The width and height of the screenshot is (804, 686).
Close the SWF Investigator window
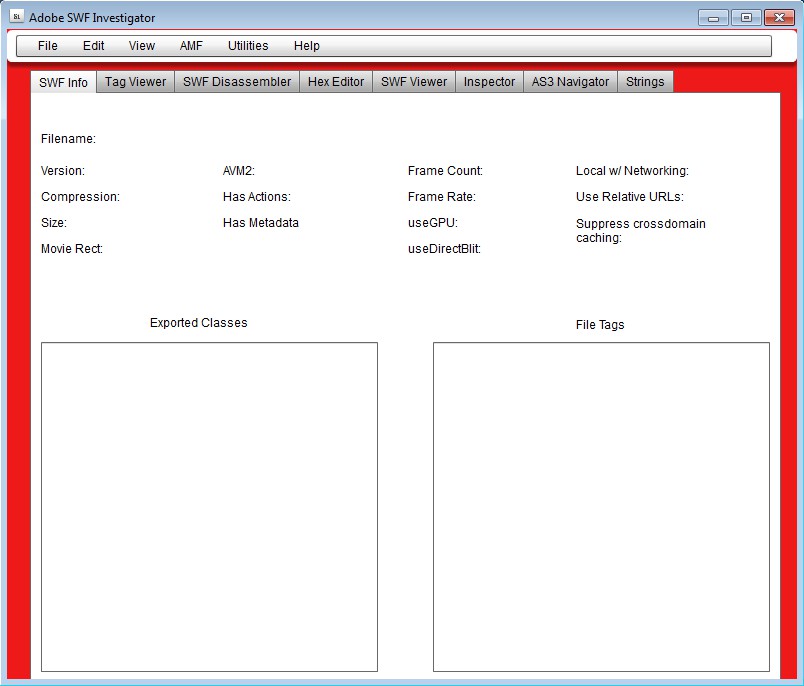pyautogui.click(x=779, y=18)
